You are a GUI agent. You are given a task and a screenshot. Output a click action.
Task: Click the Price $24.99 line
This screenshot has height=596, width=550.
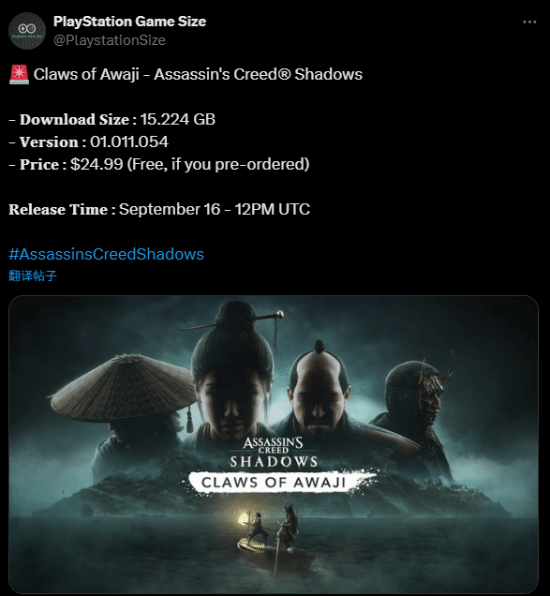point(159,164)
